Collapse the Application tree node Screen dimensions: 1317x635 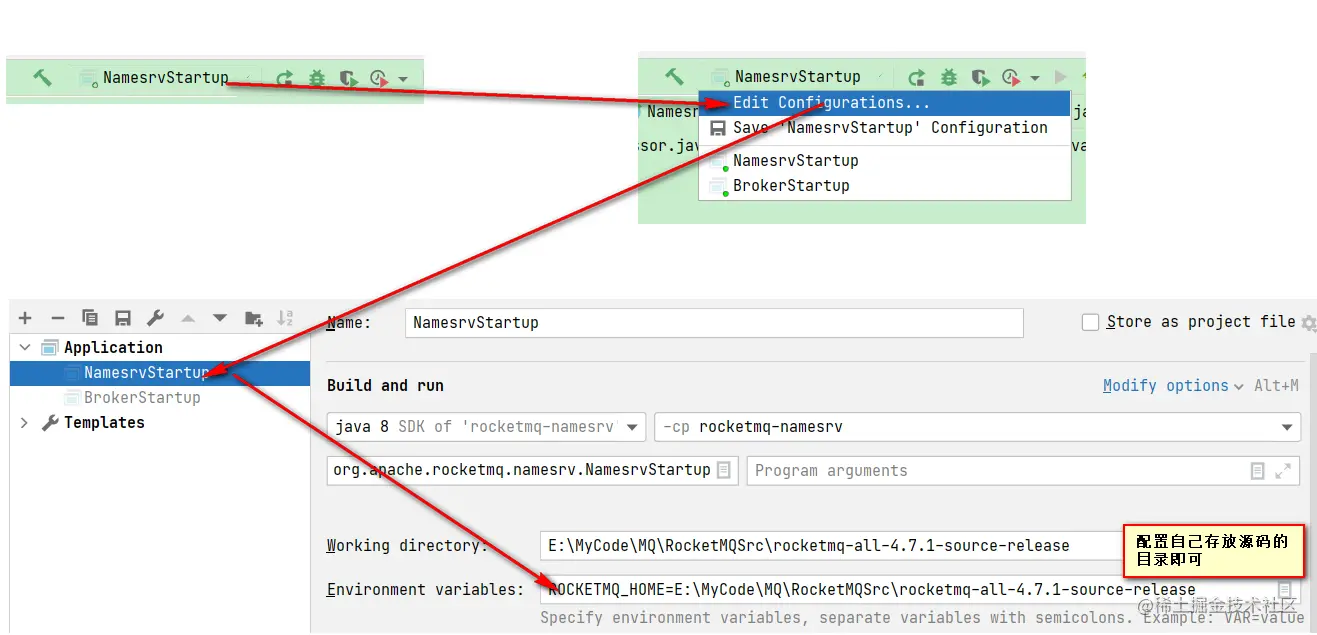[24, 348]
